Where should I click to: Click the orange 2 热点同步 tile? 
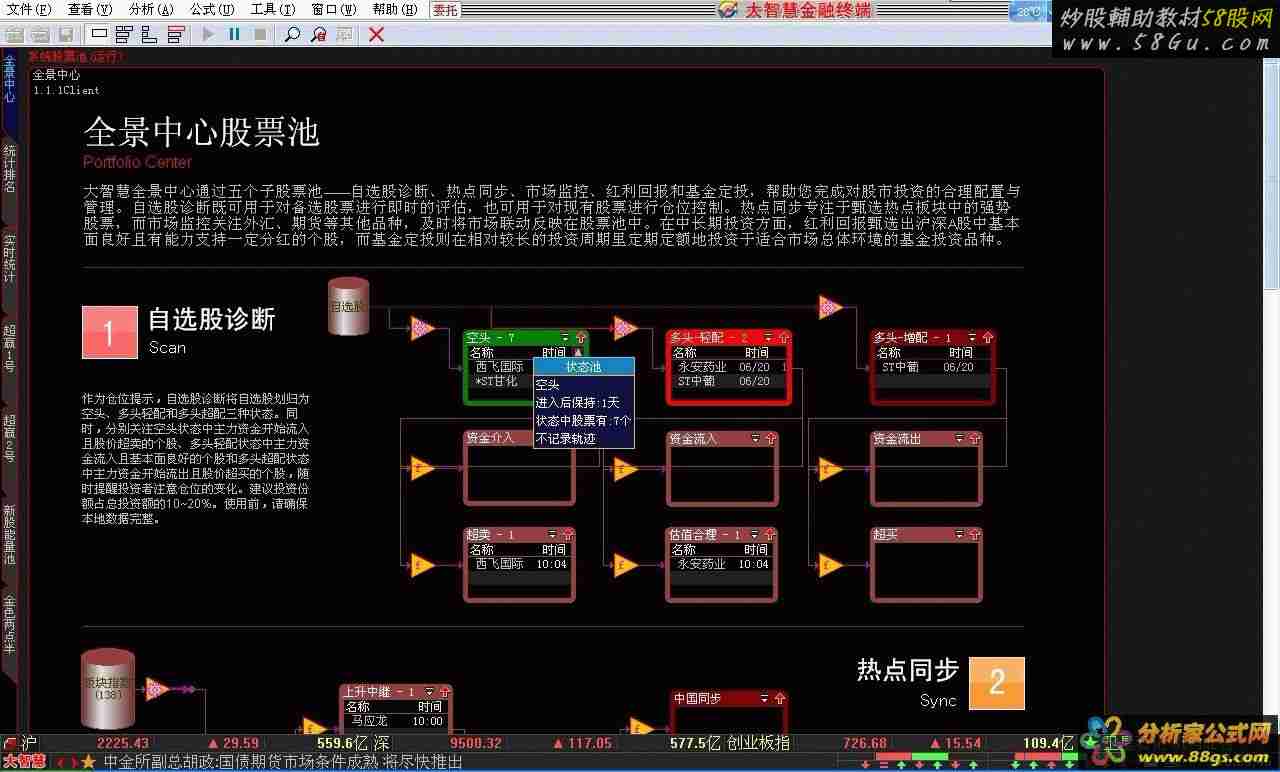click(997, 683)
